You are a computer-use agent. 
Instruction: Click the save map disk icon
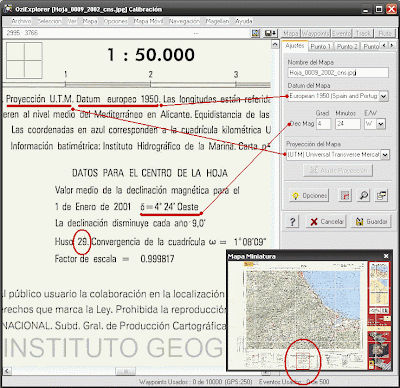[270, 33]
